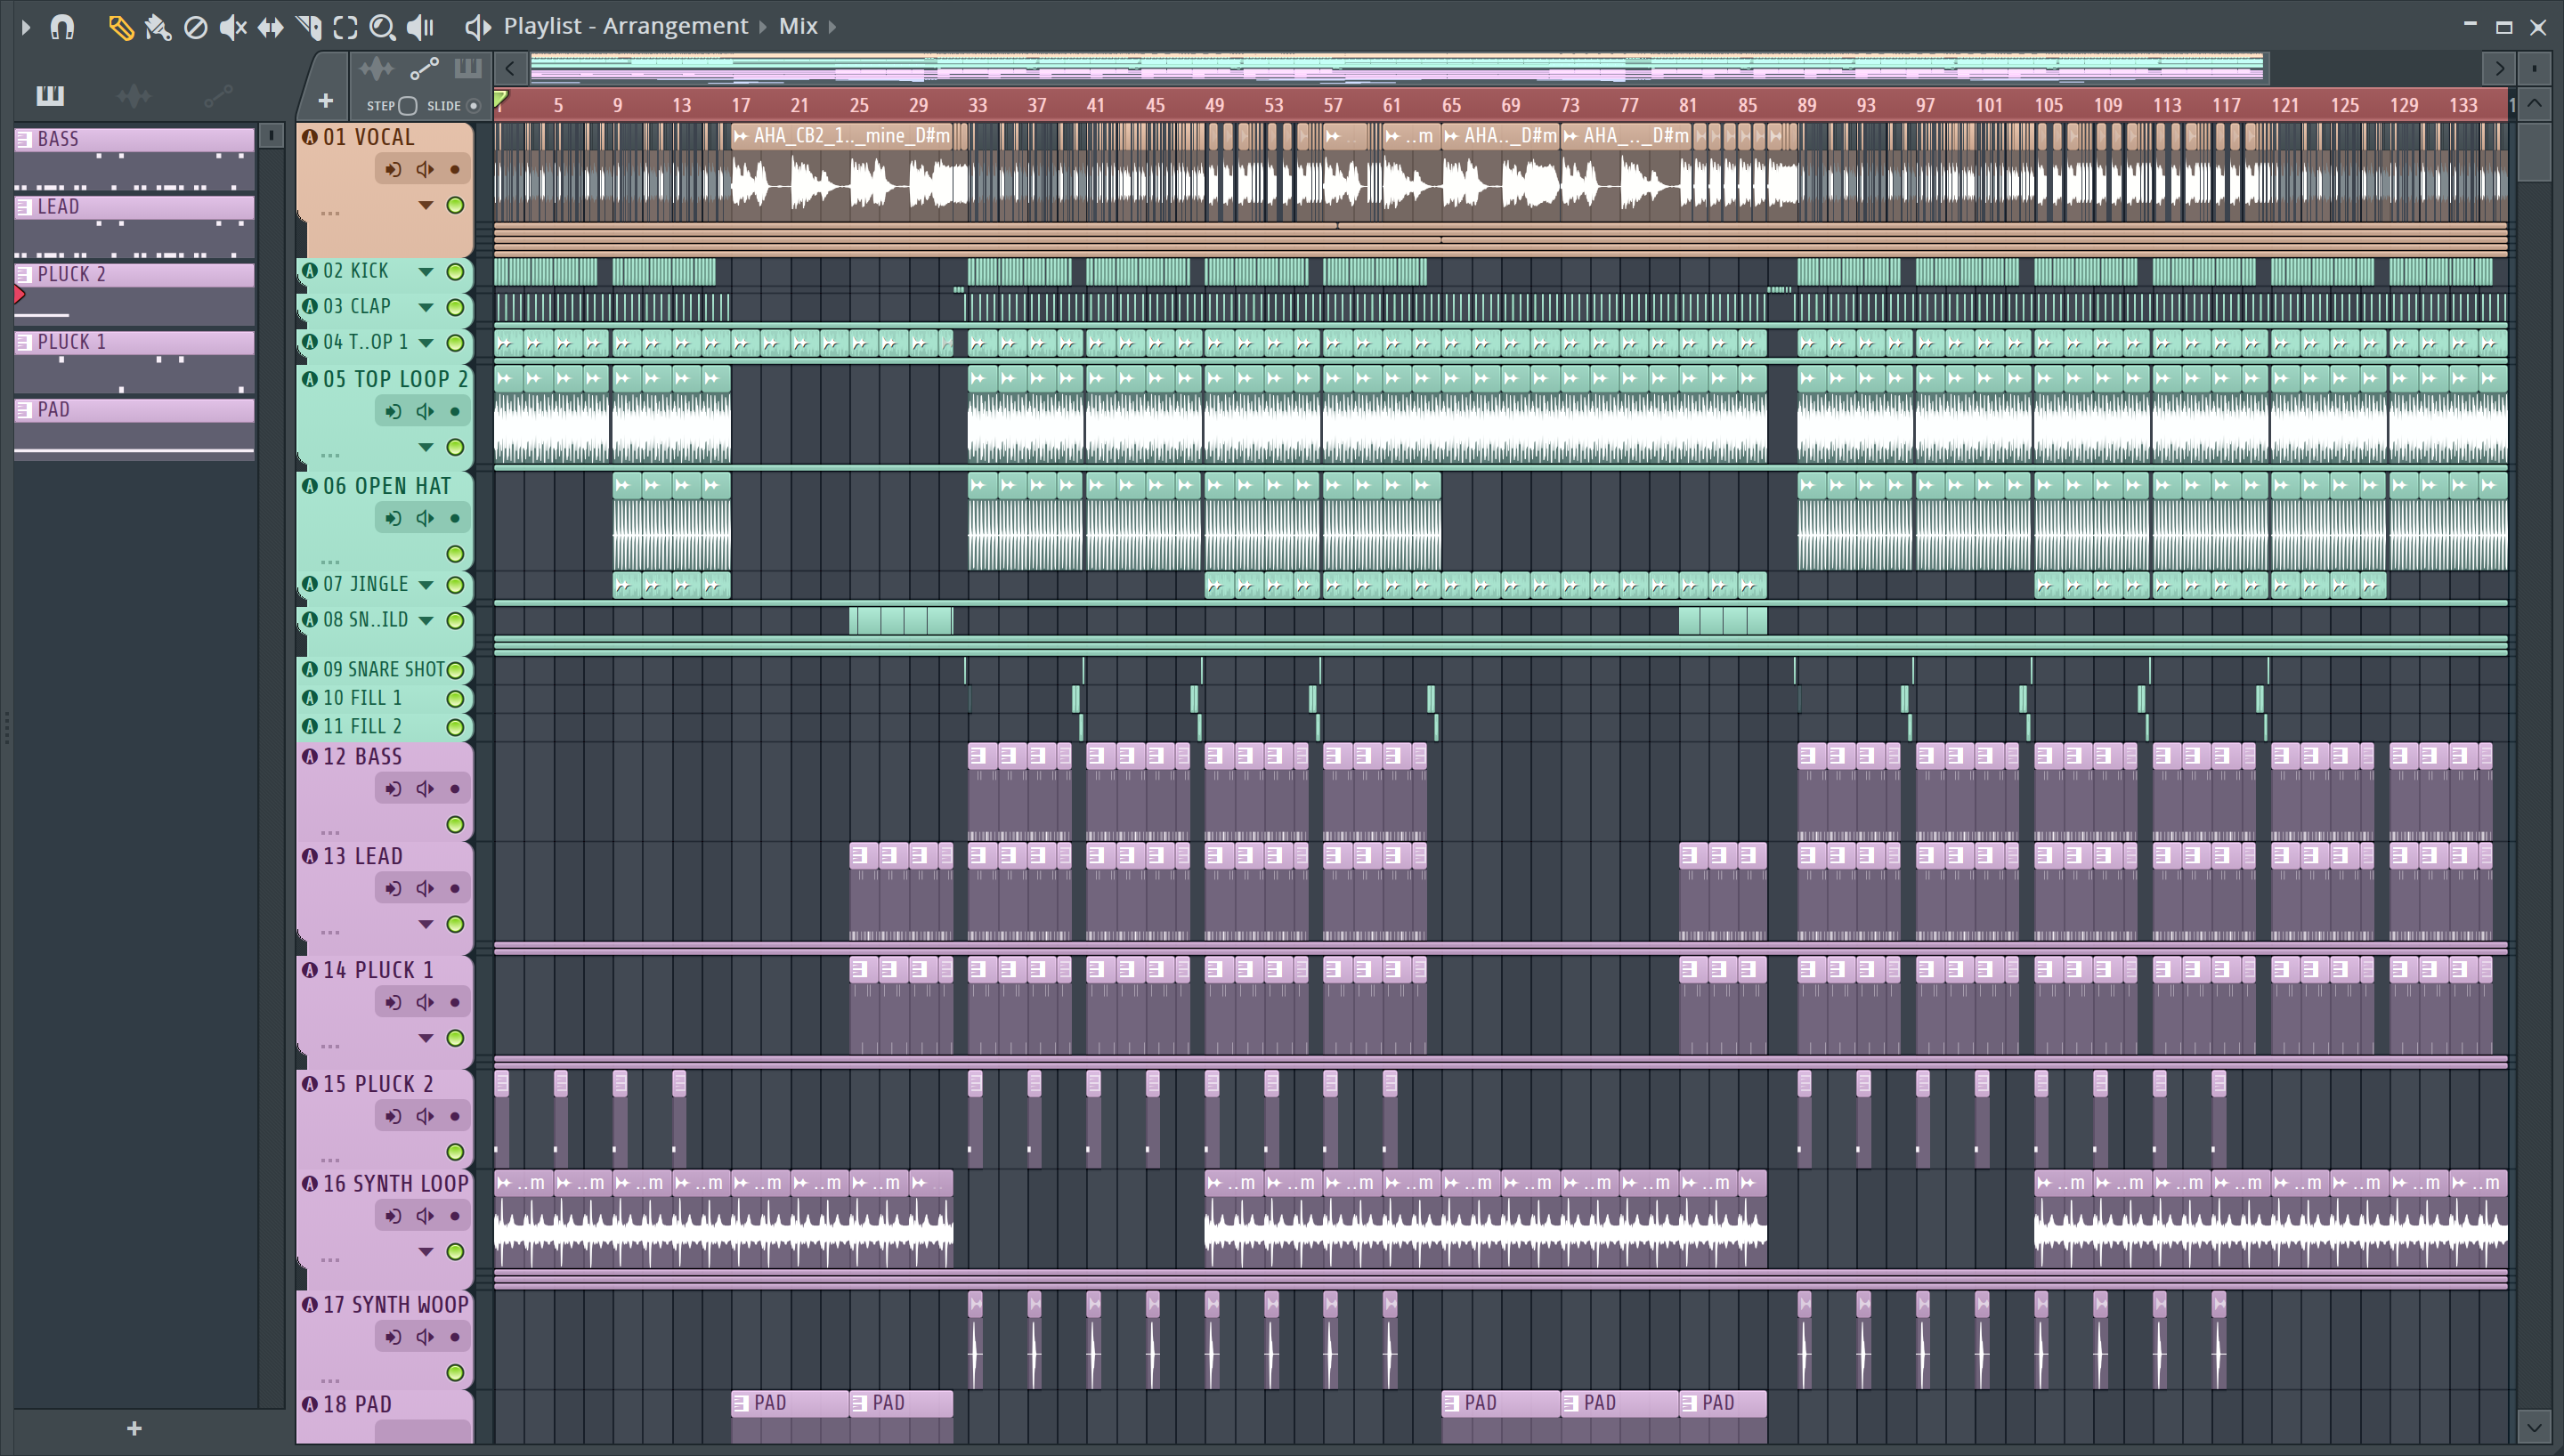Viewport: 2564px width, 1456px height.
Task: Focus audio clips with the waveform icon
Action: pos(377,68)
